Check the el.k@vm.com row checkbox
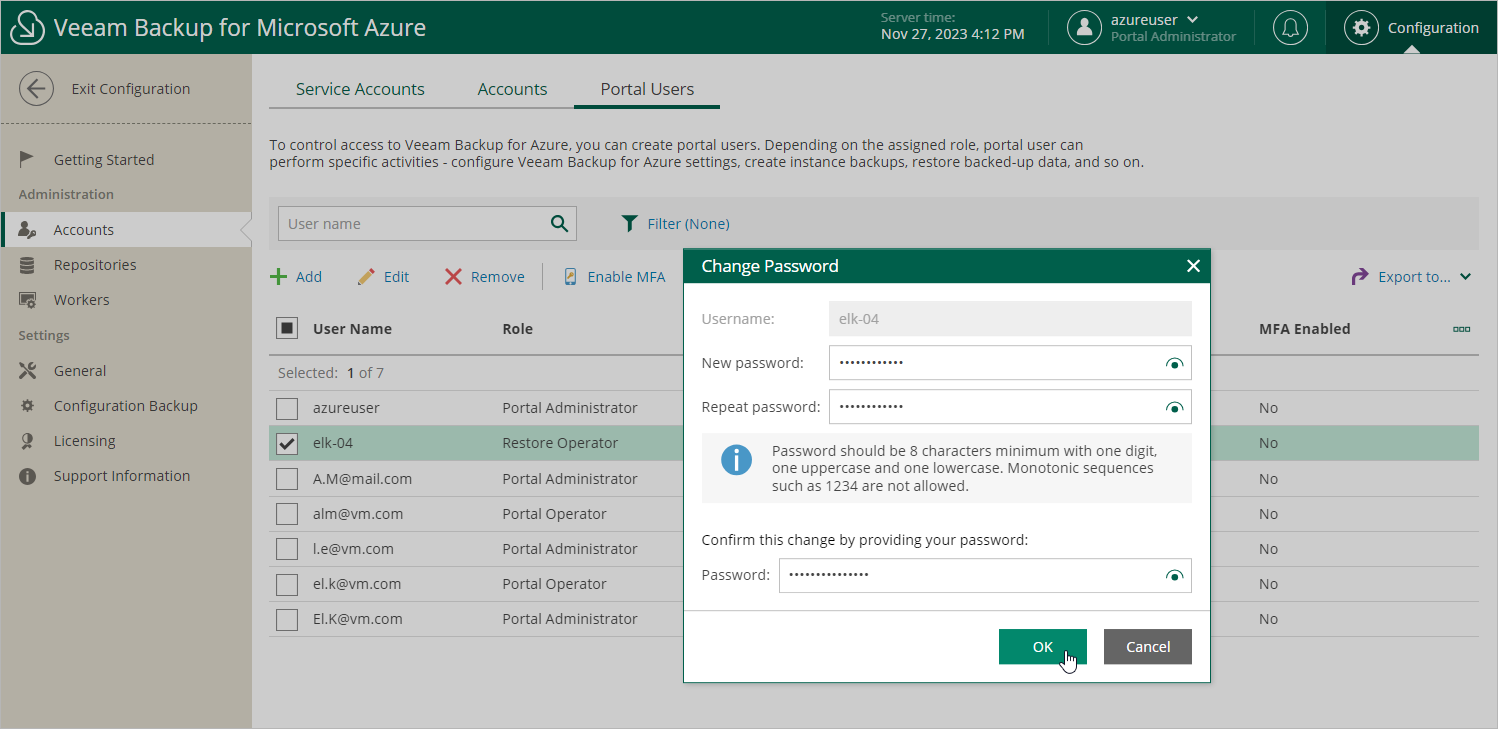 [287, 584]
